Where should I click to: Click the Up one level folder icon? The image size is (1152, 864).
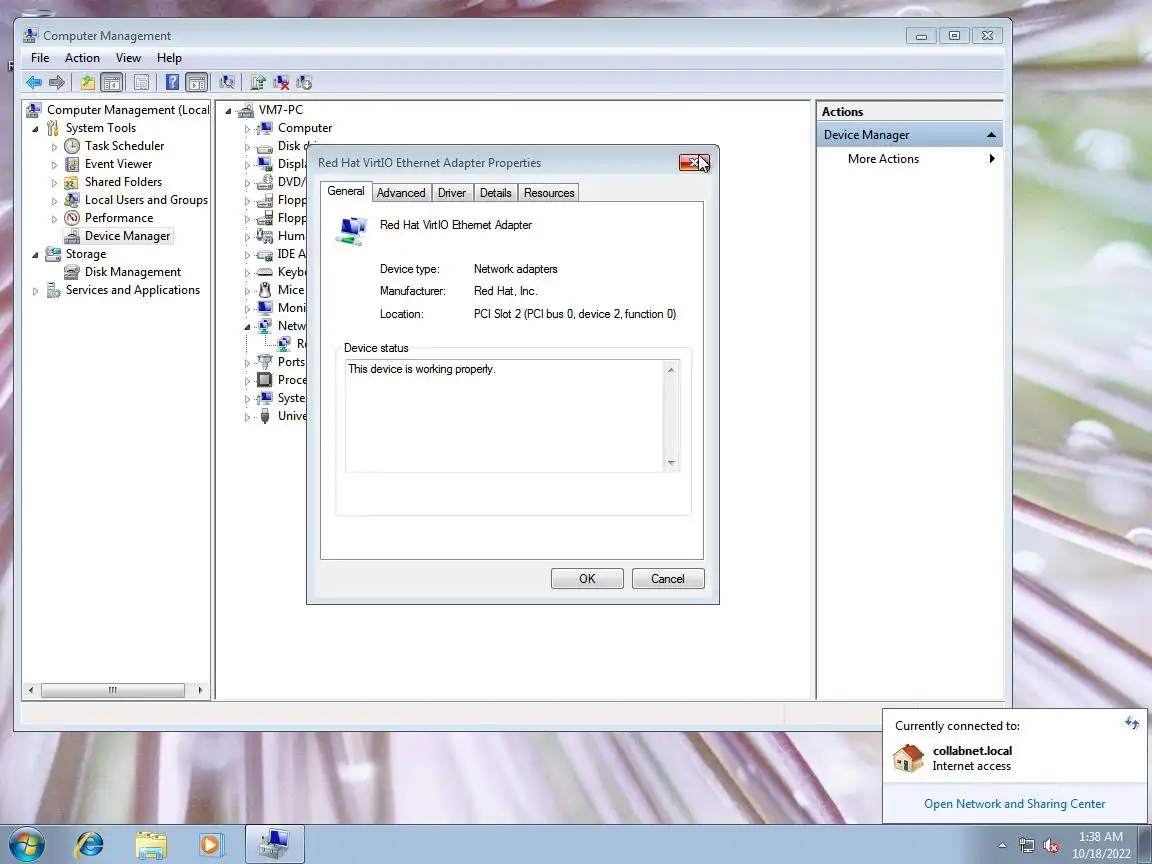tap(87, 82)
